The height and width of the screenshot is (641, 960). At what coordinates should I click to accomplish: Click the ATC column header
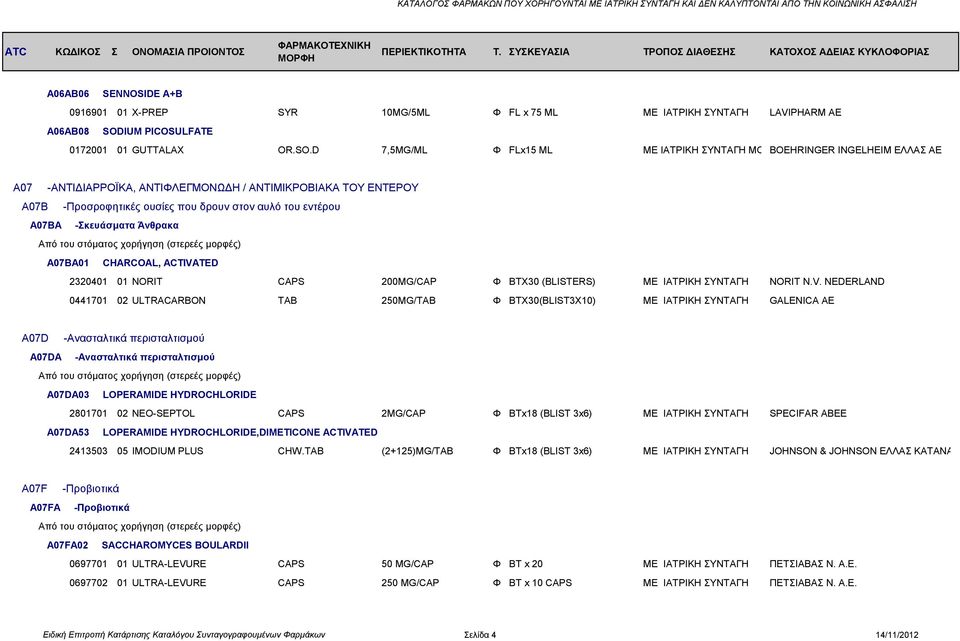(x=16, y=51)
